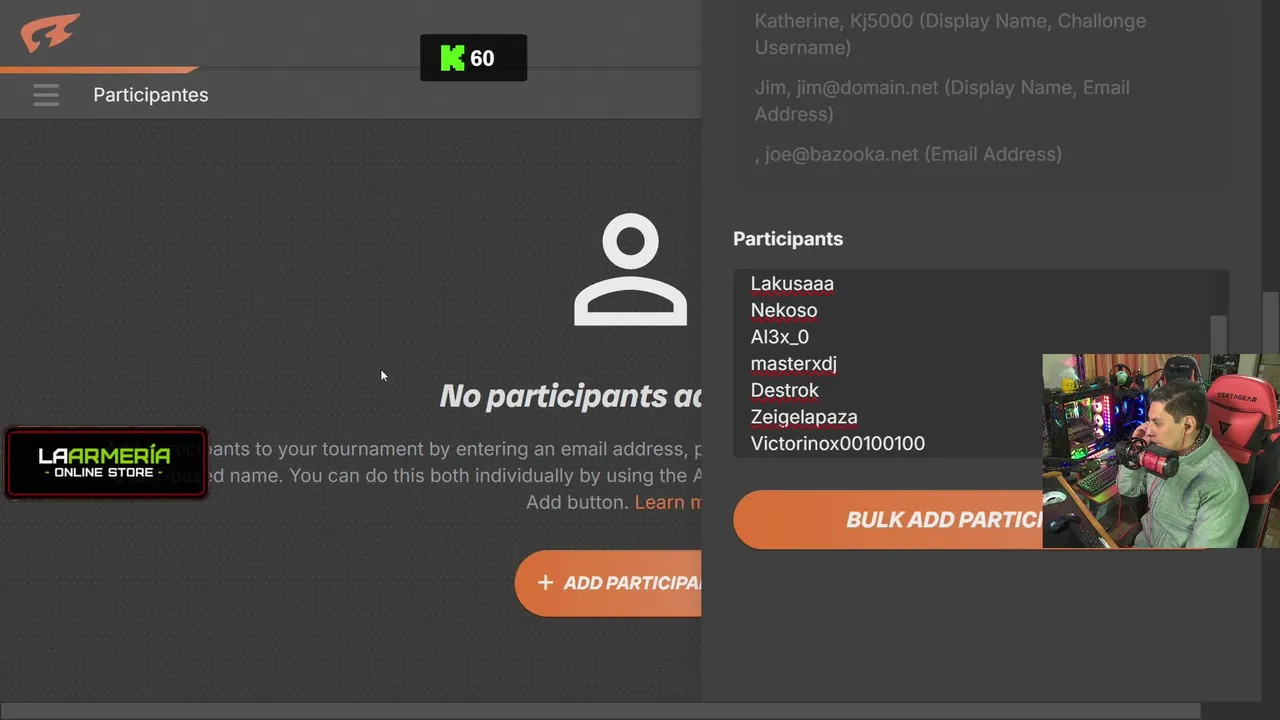Image resolution: width=1280 pixels, height=720 pixels.
Task: Click the streamer webcam overlay
Action: (1161, 451)
